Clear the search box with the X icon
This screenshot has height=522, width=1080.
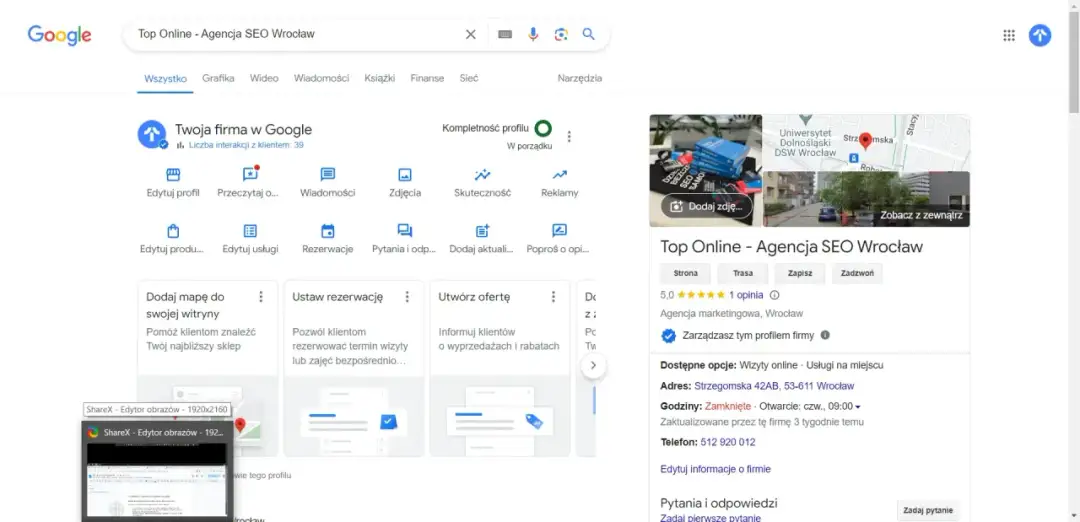click(470, 34)
